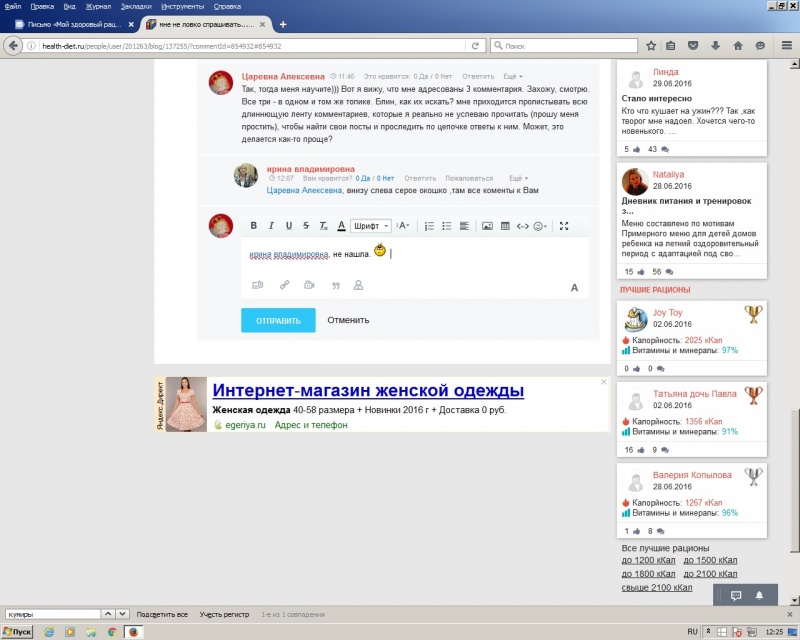Insert a table into the comment
This screenshot has width=800, height=640.
click(505, 226)
